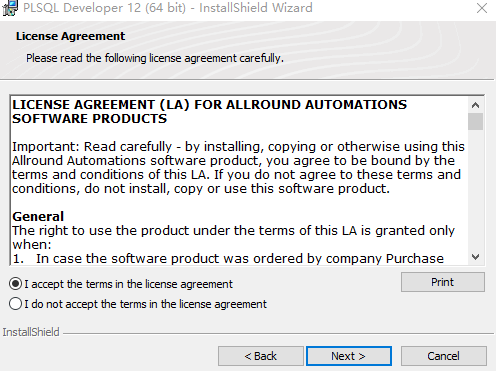Click the empty scrollbar track below the thumb
This screenshot has width=496, height=371.
(x=475, y=190)
